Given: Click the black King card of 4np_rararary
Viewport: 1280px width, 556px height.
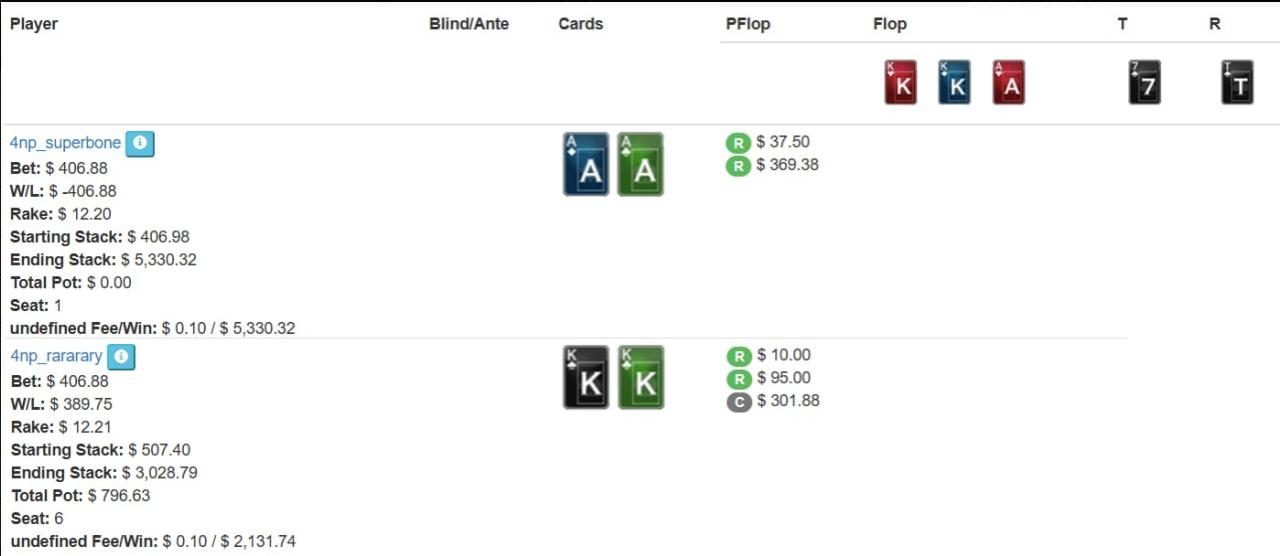Looking at the screenshot, I should pos(586,378).
